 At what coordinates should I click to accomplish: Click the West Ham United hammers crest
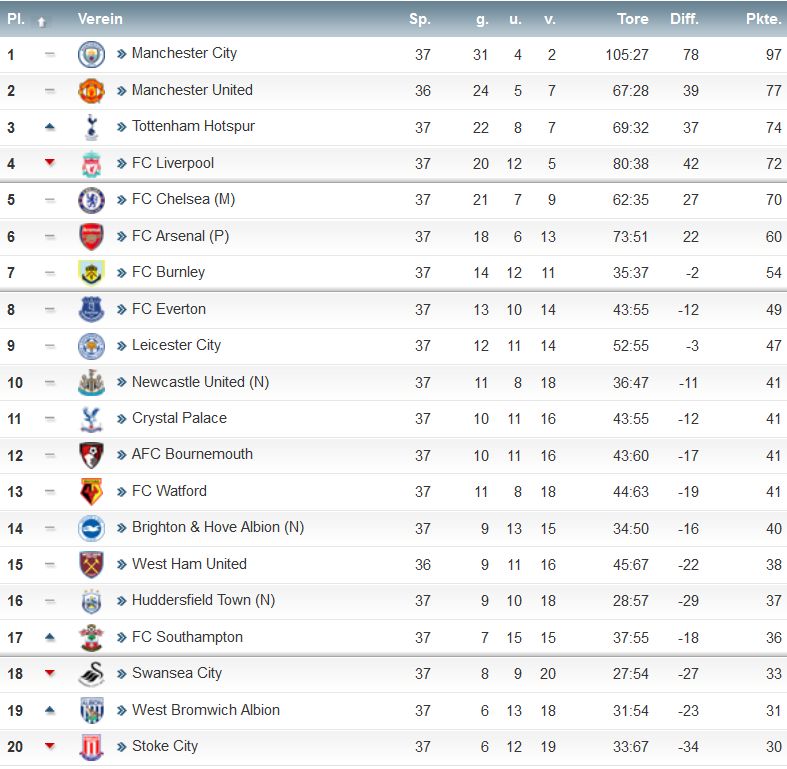click(x=91, y=564)
